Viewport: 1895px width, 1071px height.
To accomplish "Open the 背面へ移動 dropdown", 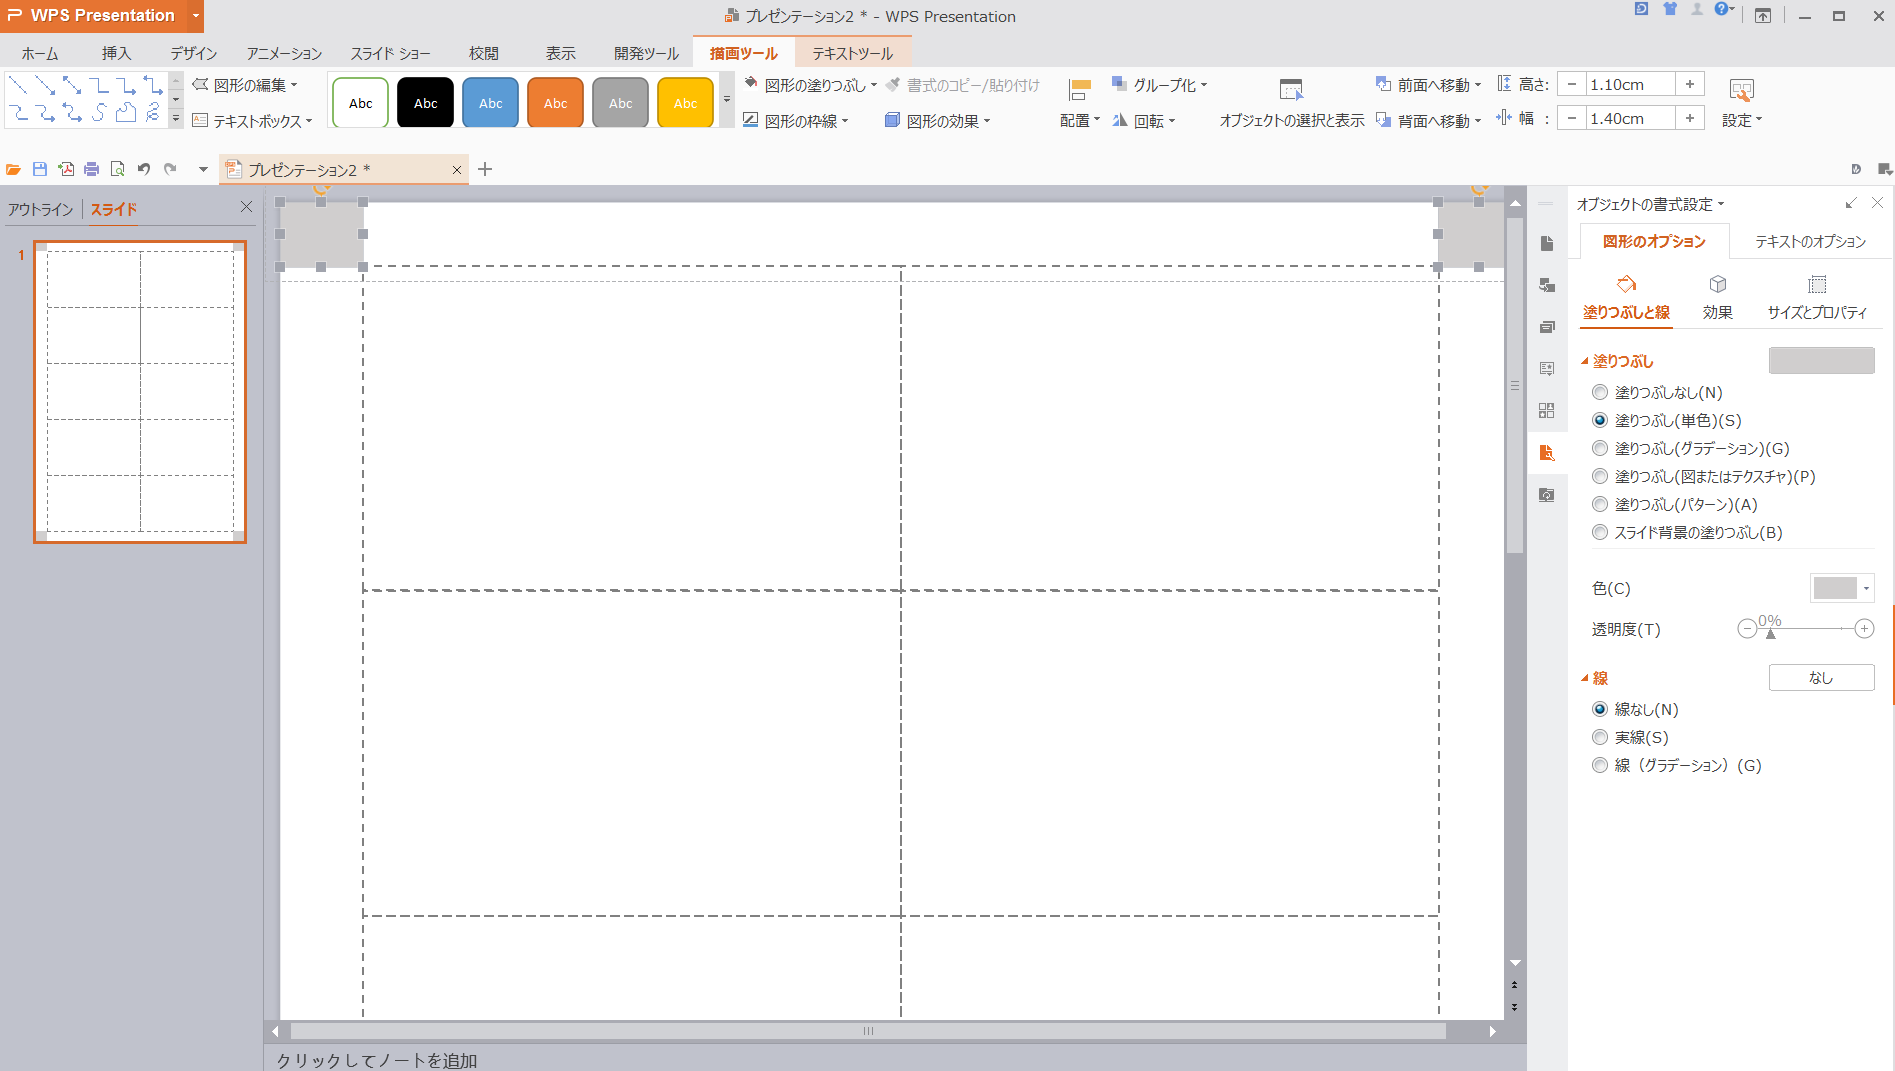I will coord(1478,121).
